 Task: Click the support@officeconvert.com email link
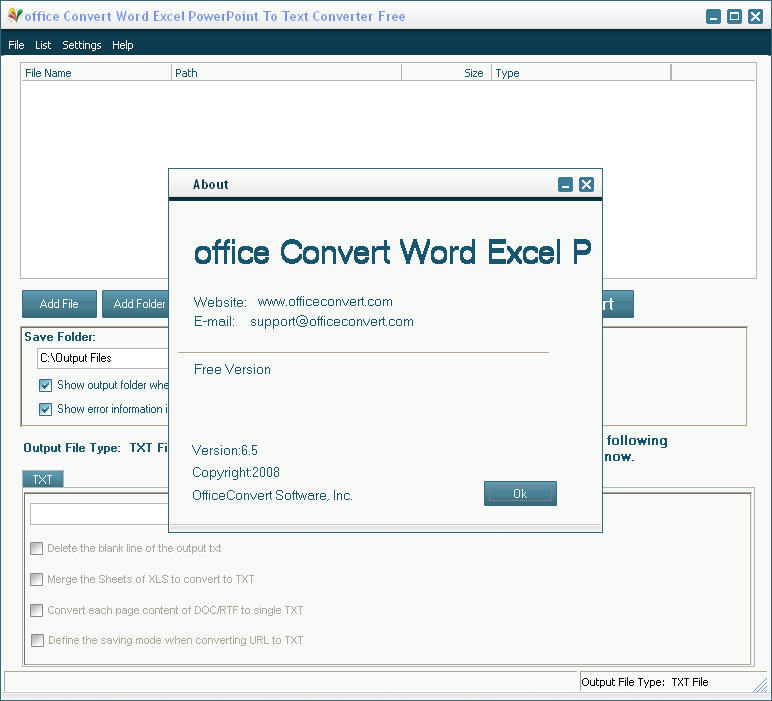tap(332, 321)
